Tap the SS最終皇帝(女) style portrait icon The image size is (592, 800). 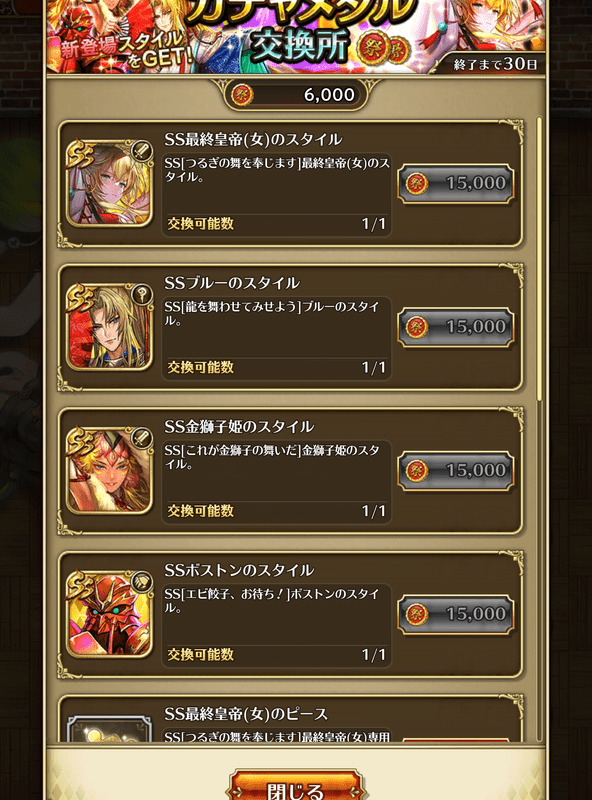[x=109, y=184]
